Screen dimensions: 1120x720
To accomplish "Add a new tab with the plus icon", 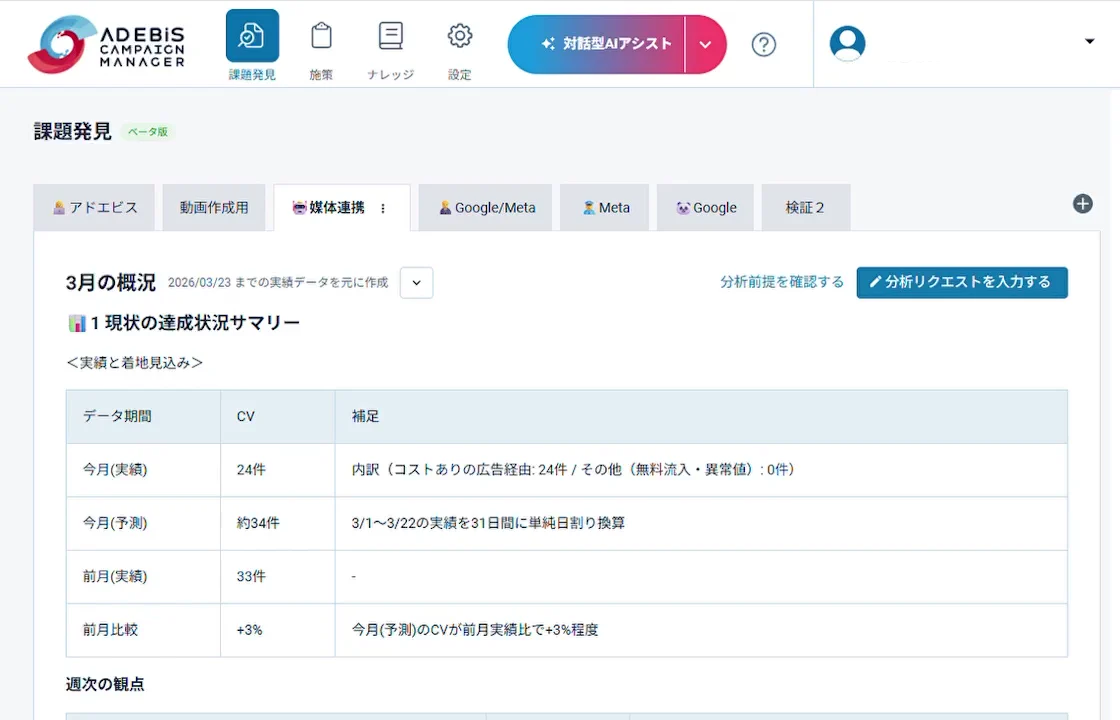I will pyautogui.click(x=1082, y=203).
